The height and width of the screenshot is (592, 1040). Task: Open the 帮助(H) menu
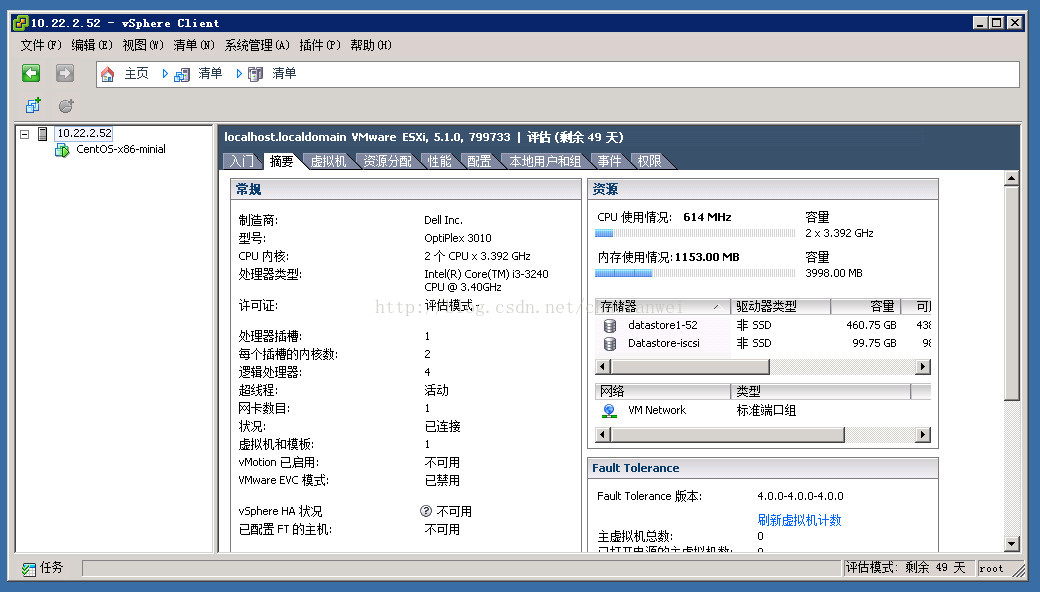pyautogui.click(x=371, y=45)
